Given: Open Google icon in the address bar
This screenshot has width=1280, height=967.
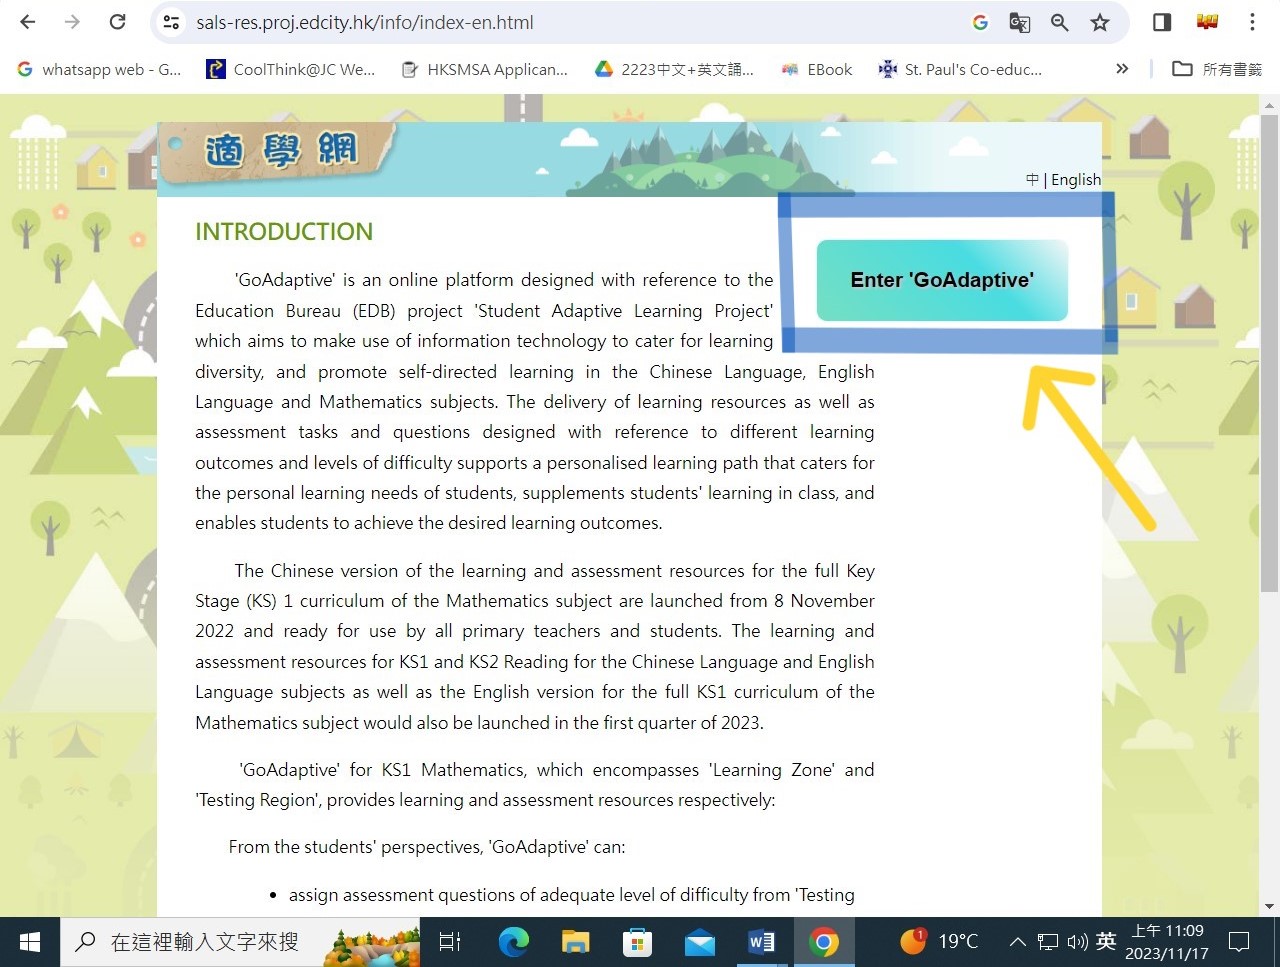Looking at the screenshot, I should [980, 22].
